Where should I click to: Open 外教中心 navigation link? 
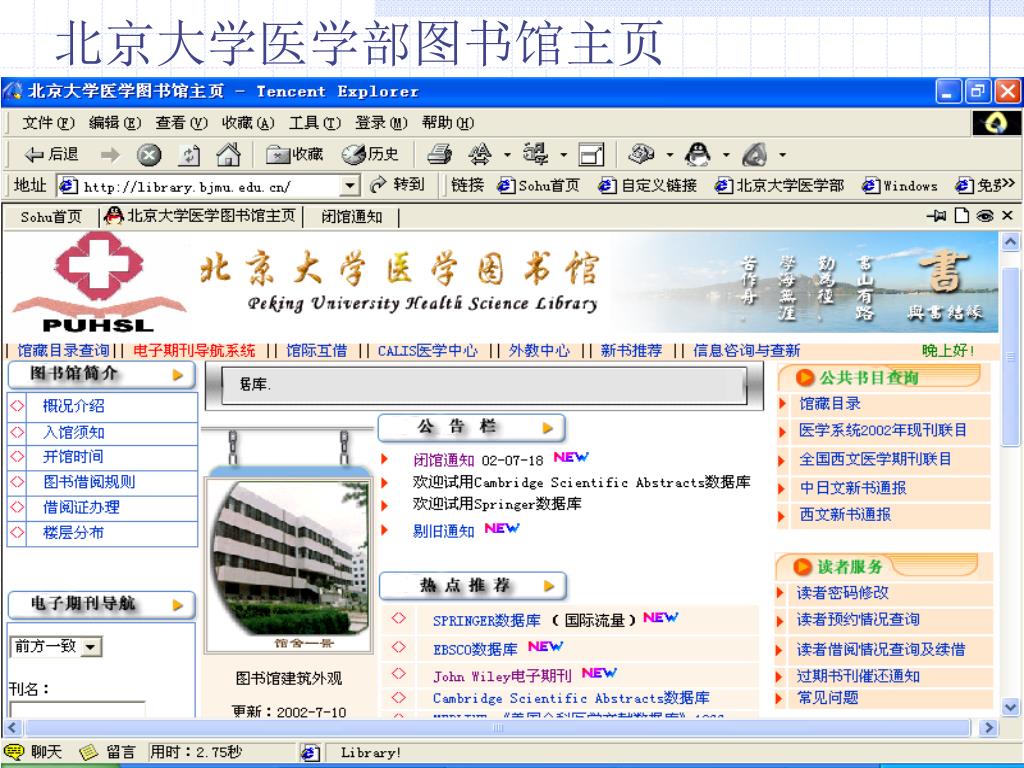pyautogui.click(x=539, y=351)
